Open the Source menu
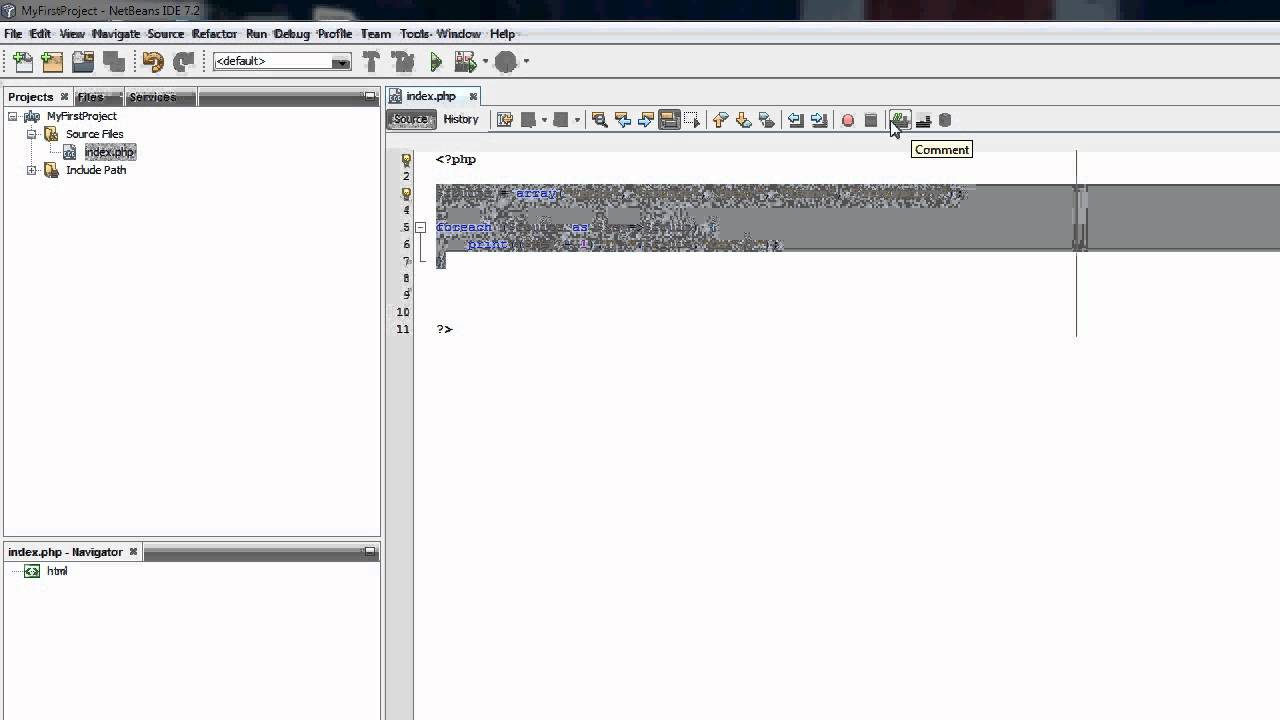 coord(165,34)
